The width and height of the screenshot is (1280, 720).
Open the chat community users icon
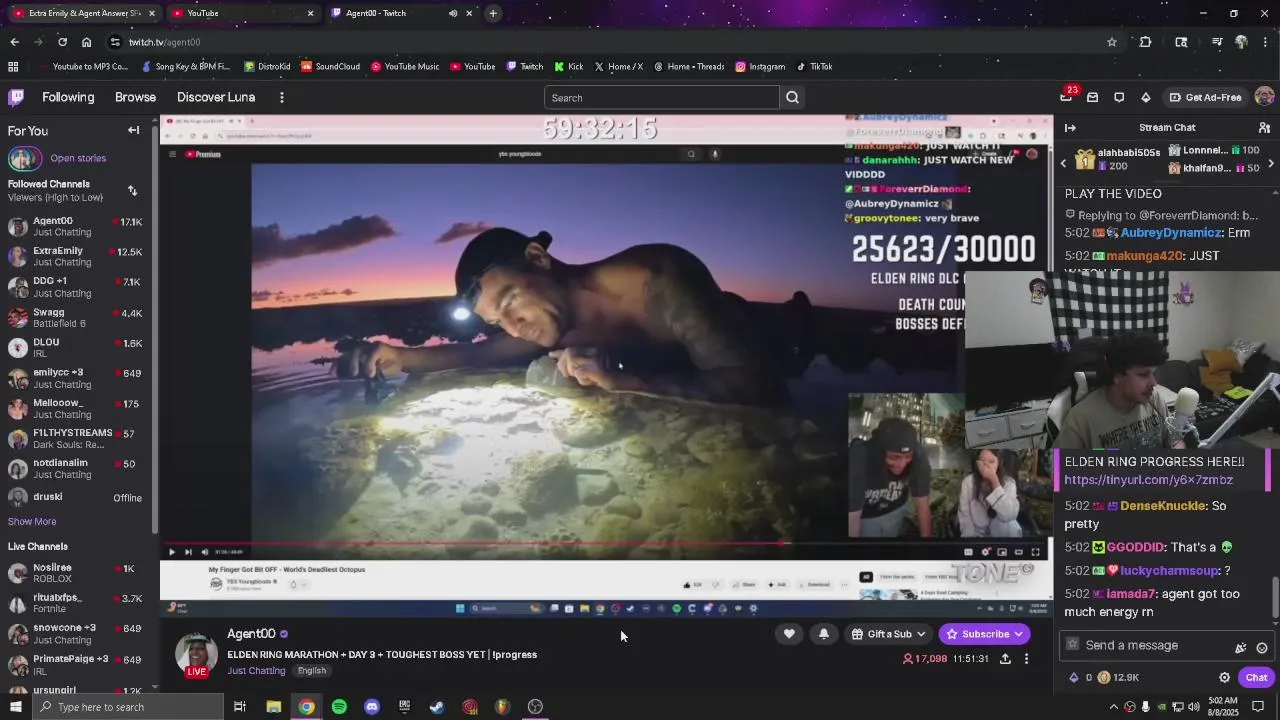pyautogui.click(x=1264, y=127)
